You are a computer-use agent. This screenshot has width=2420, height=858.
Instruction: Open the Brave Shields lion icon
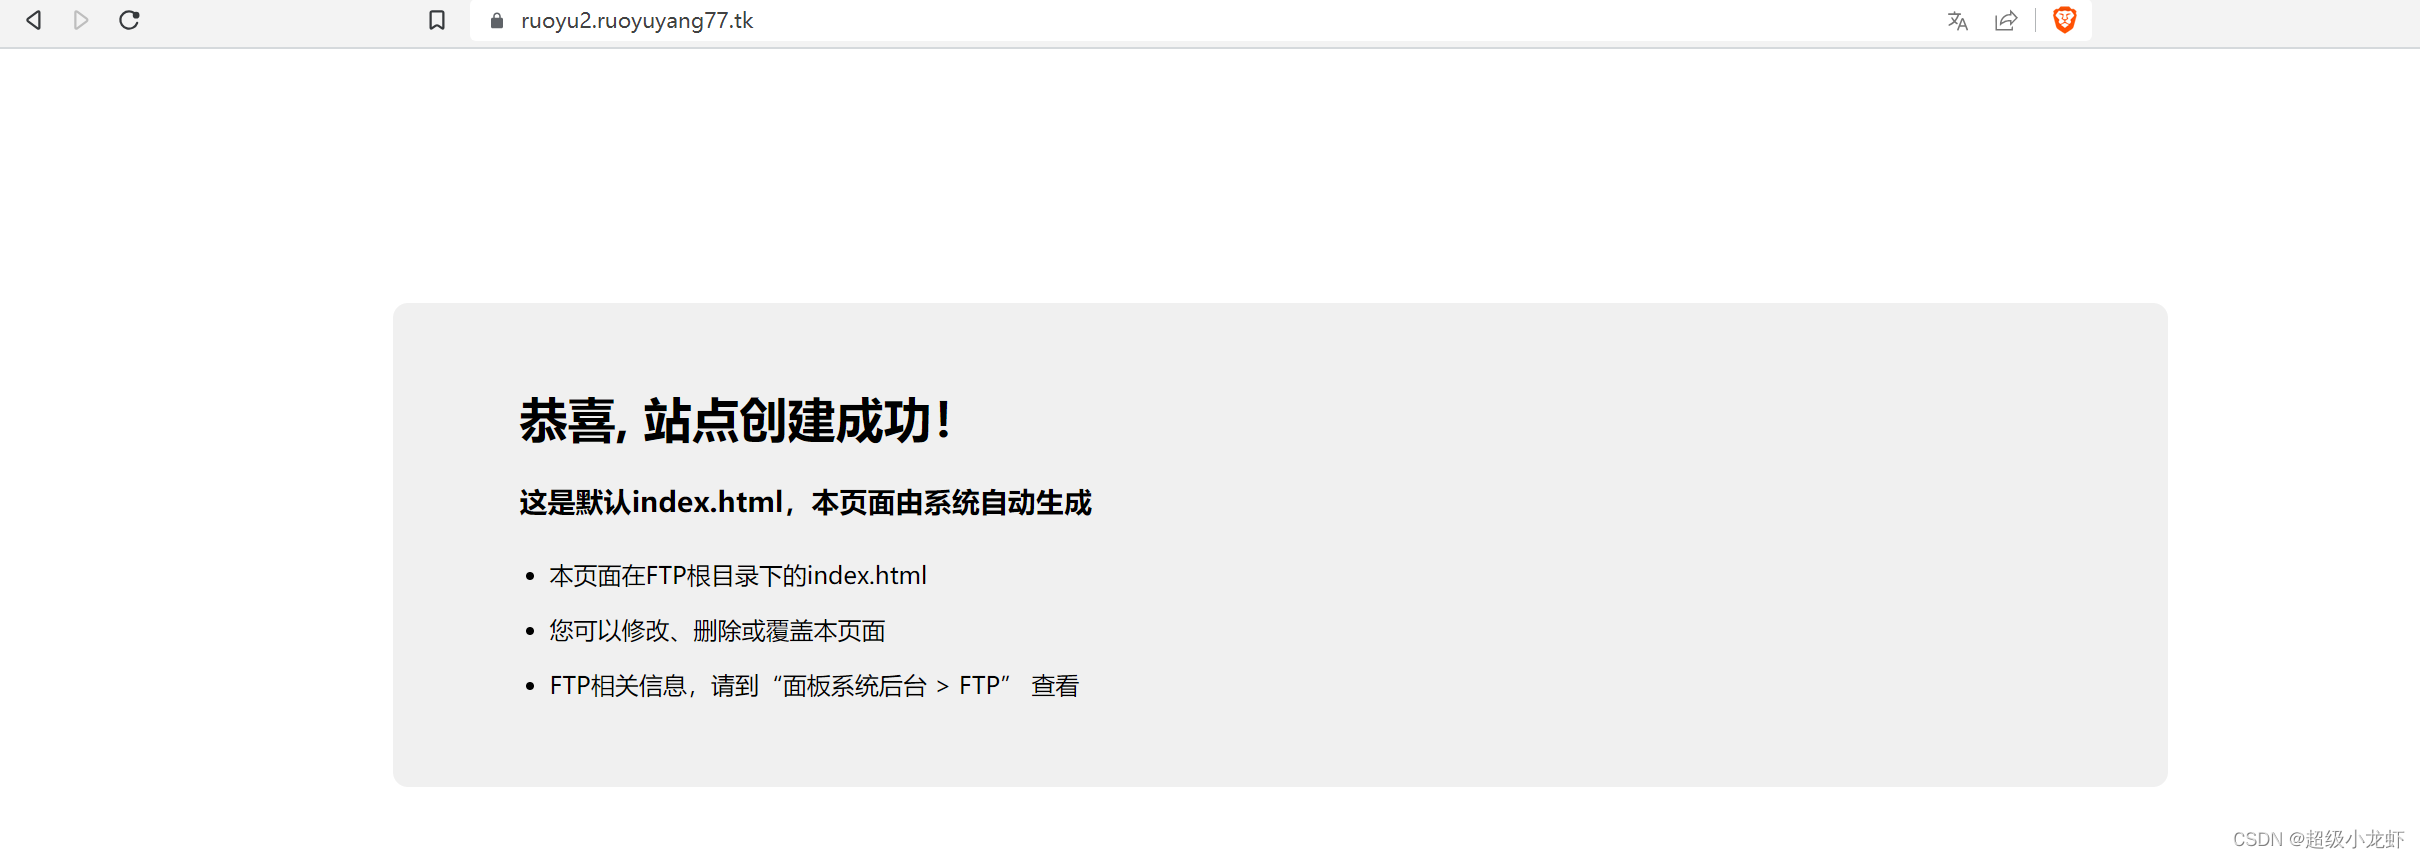click(x=2064, y=20)
